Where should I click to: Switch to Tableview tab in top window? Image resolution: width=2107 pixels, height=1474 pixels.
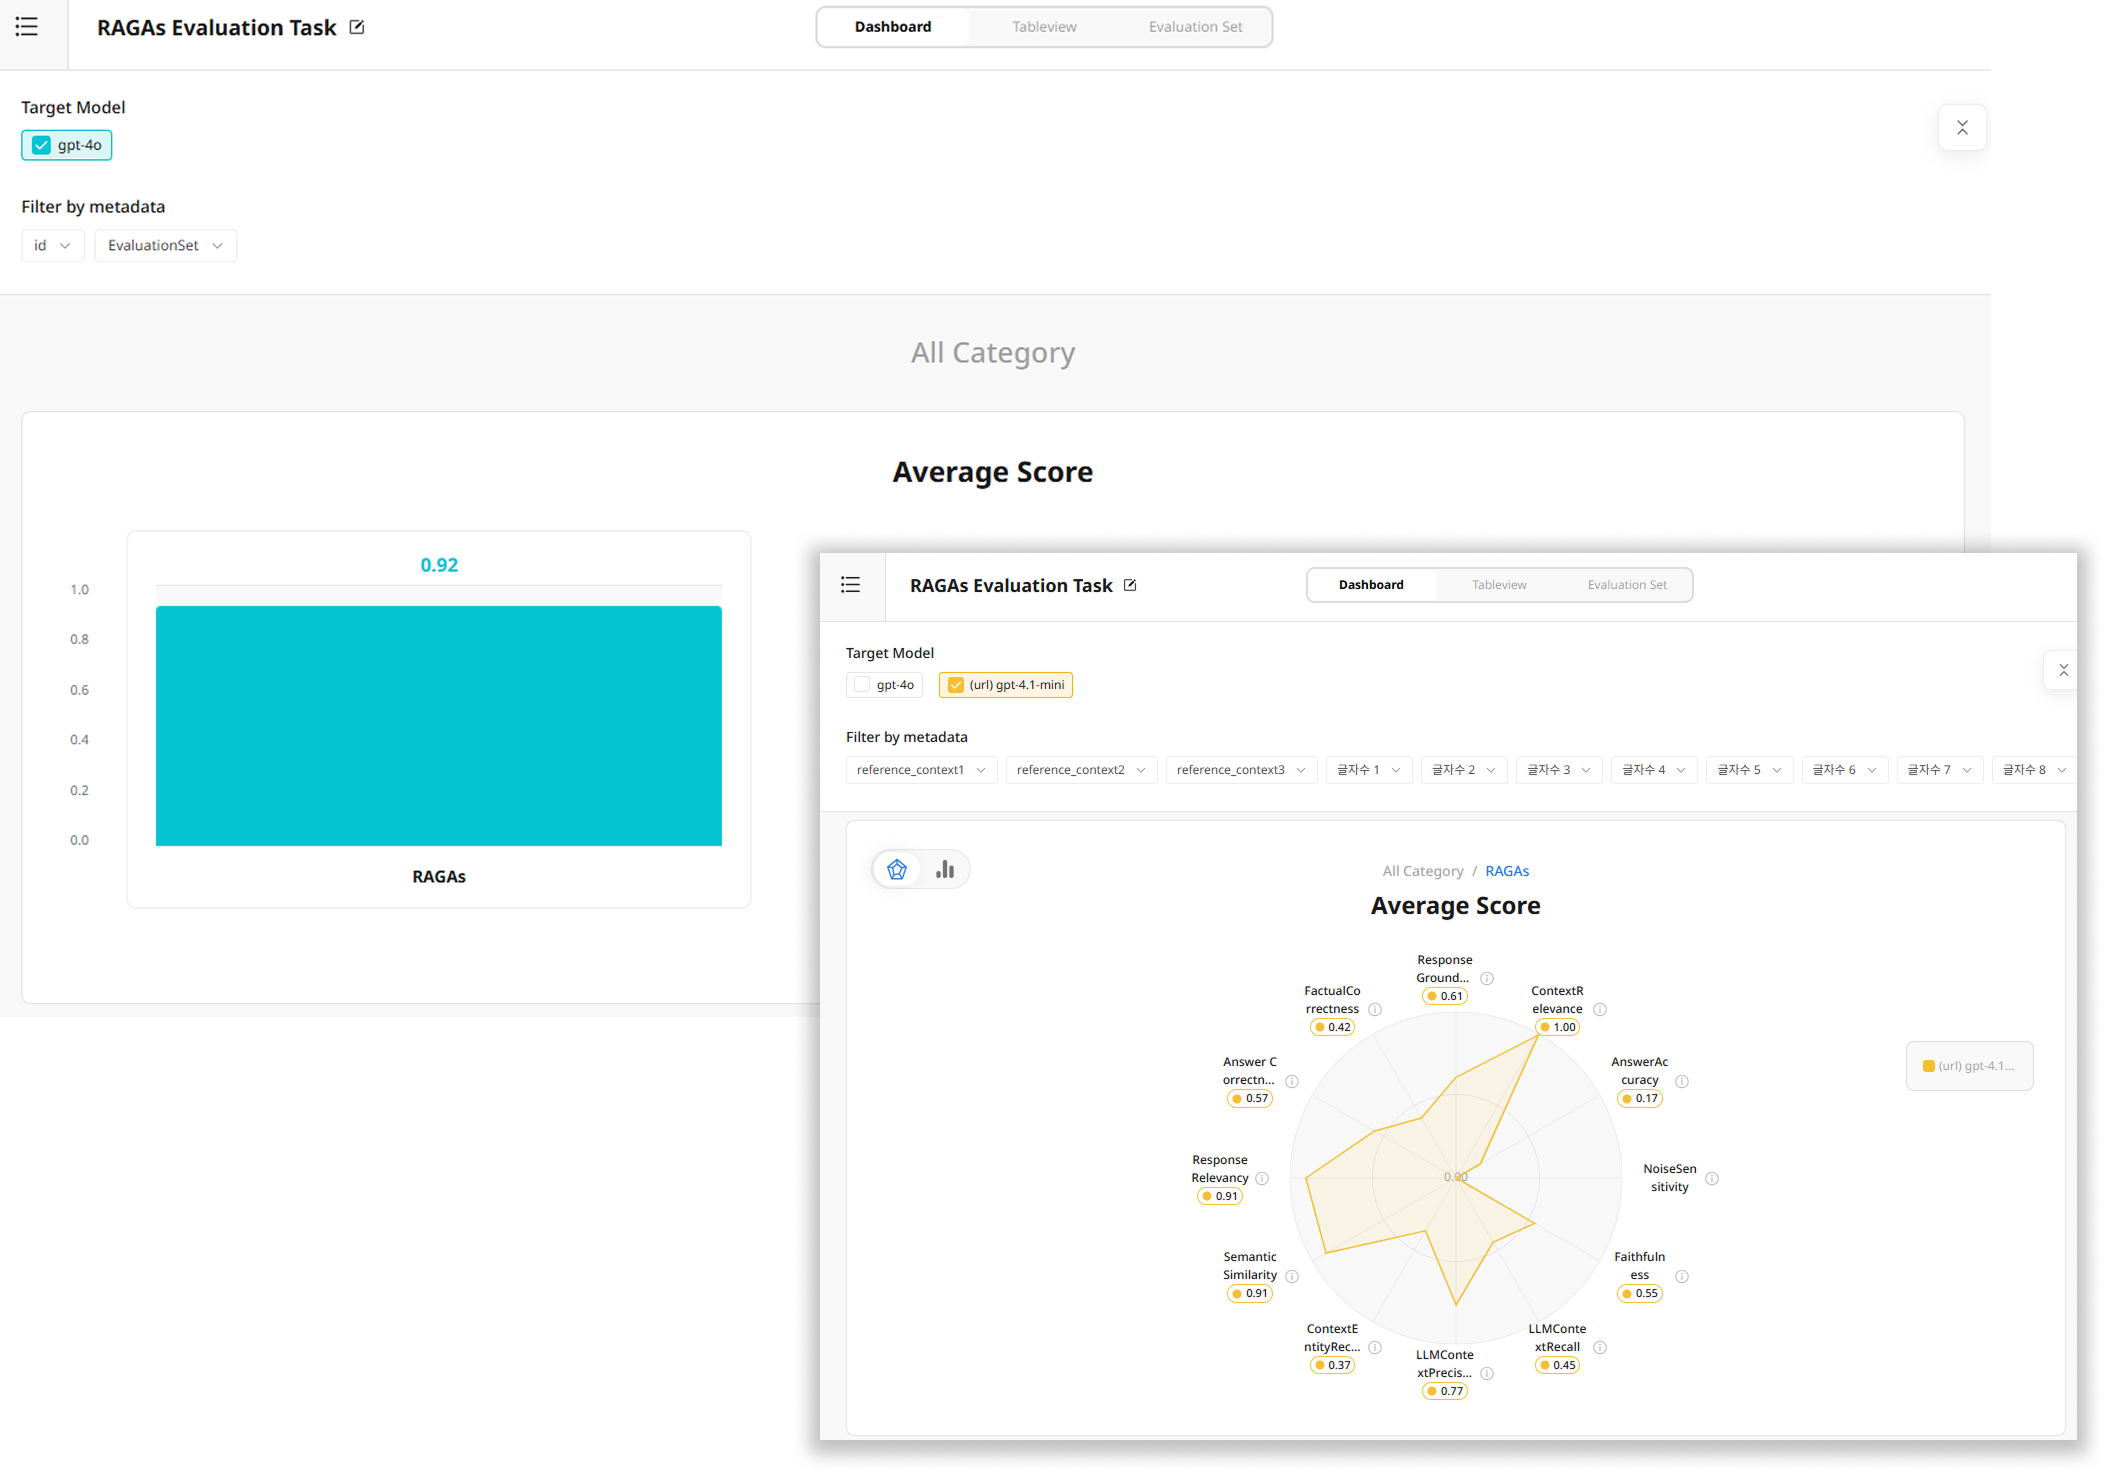click(1043, 27)
